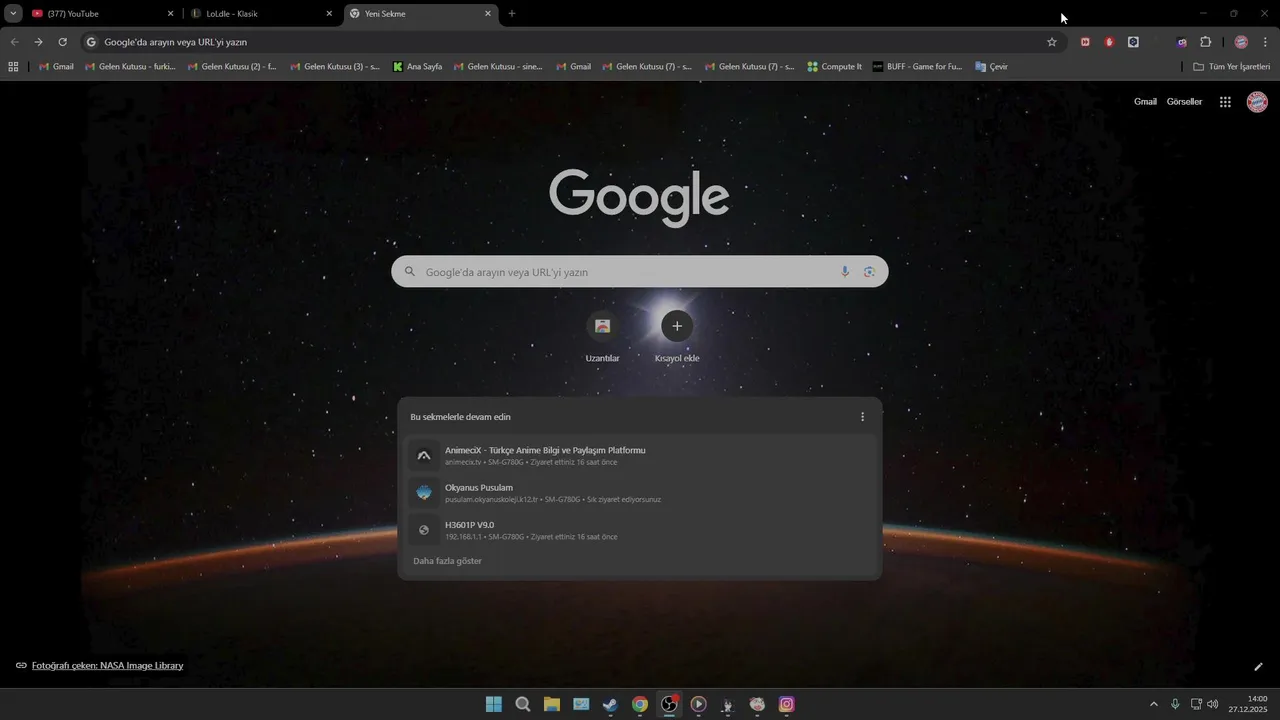Start voice search with microphone icon
Image resolution: width=1280 pixels, height=720 pixels.
845,272
